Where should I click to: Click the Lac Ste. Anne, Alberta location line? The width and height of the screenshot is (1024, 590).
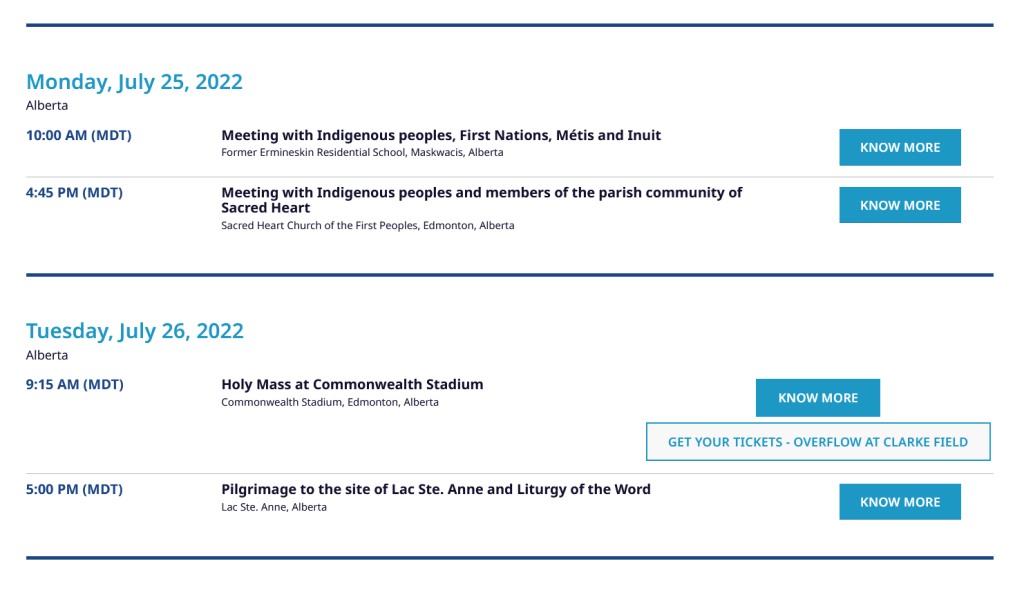point(273,507)
